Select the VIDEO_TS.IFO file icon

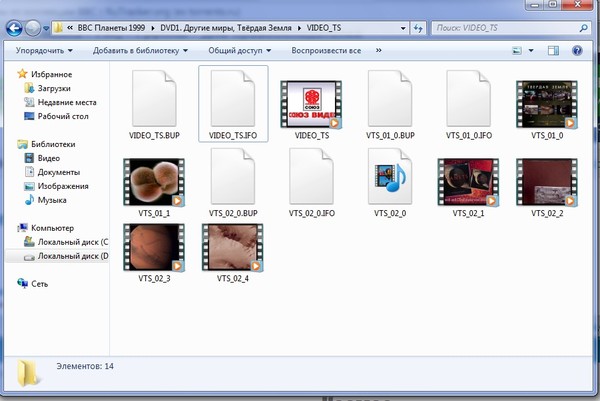coord(233,98)
